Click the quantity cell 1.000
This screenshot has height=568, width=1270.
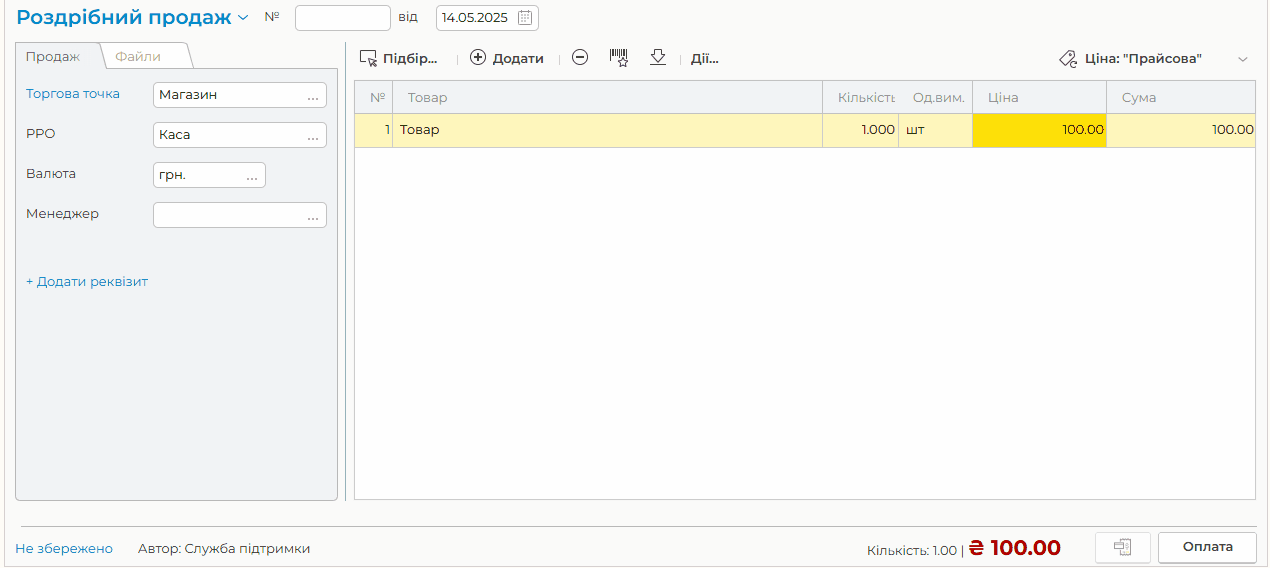coord(860,130)
